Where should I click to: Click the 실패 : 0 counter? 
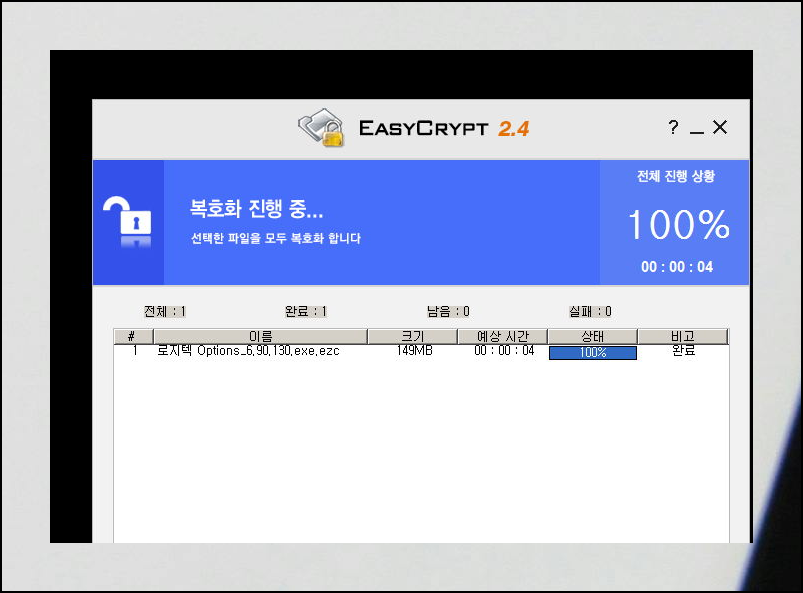(590, 311)
